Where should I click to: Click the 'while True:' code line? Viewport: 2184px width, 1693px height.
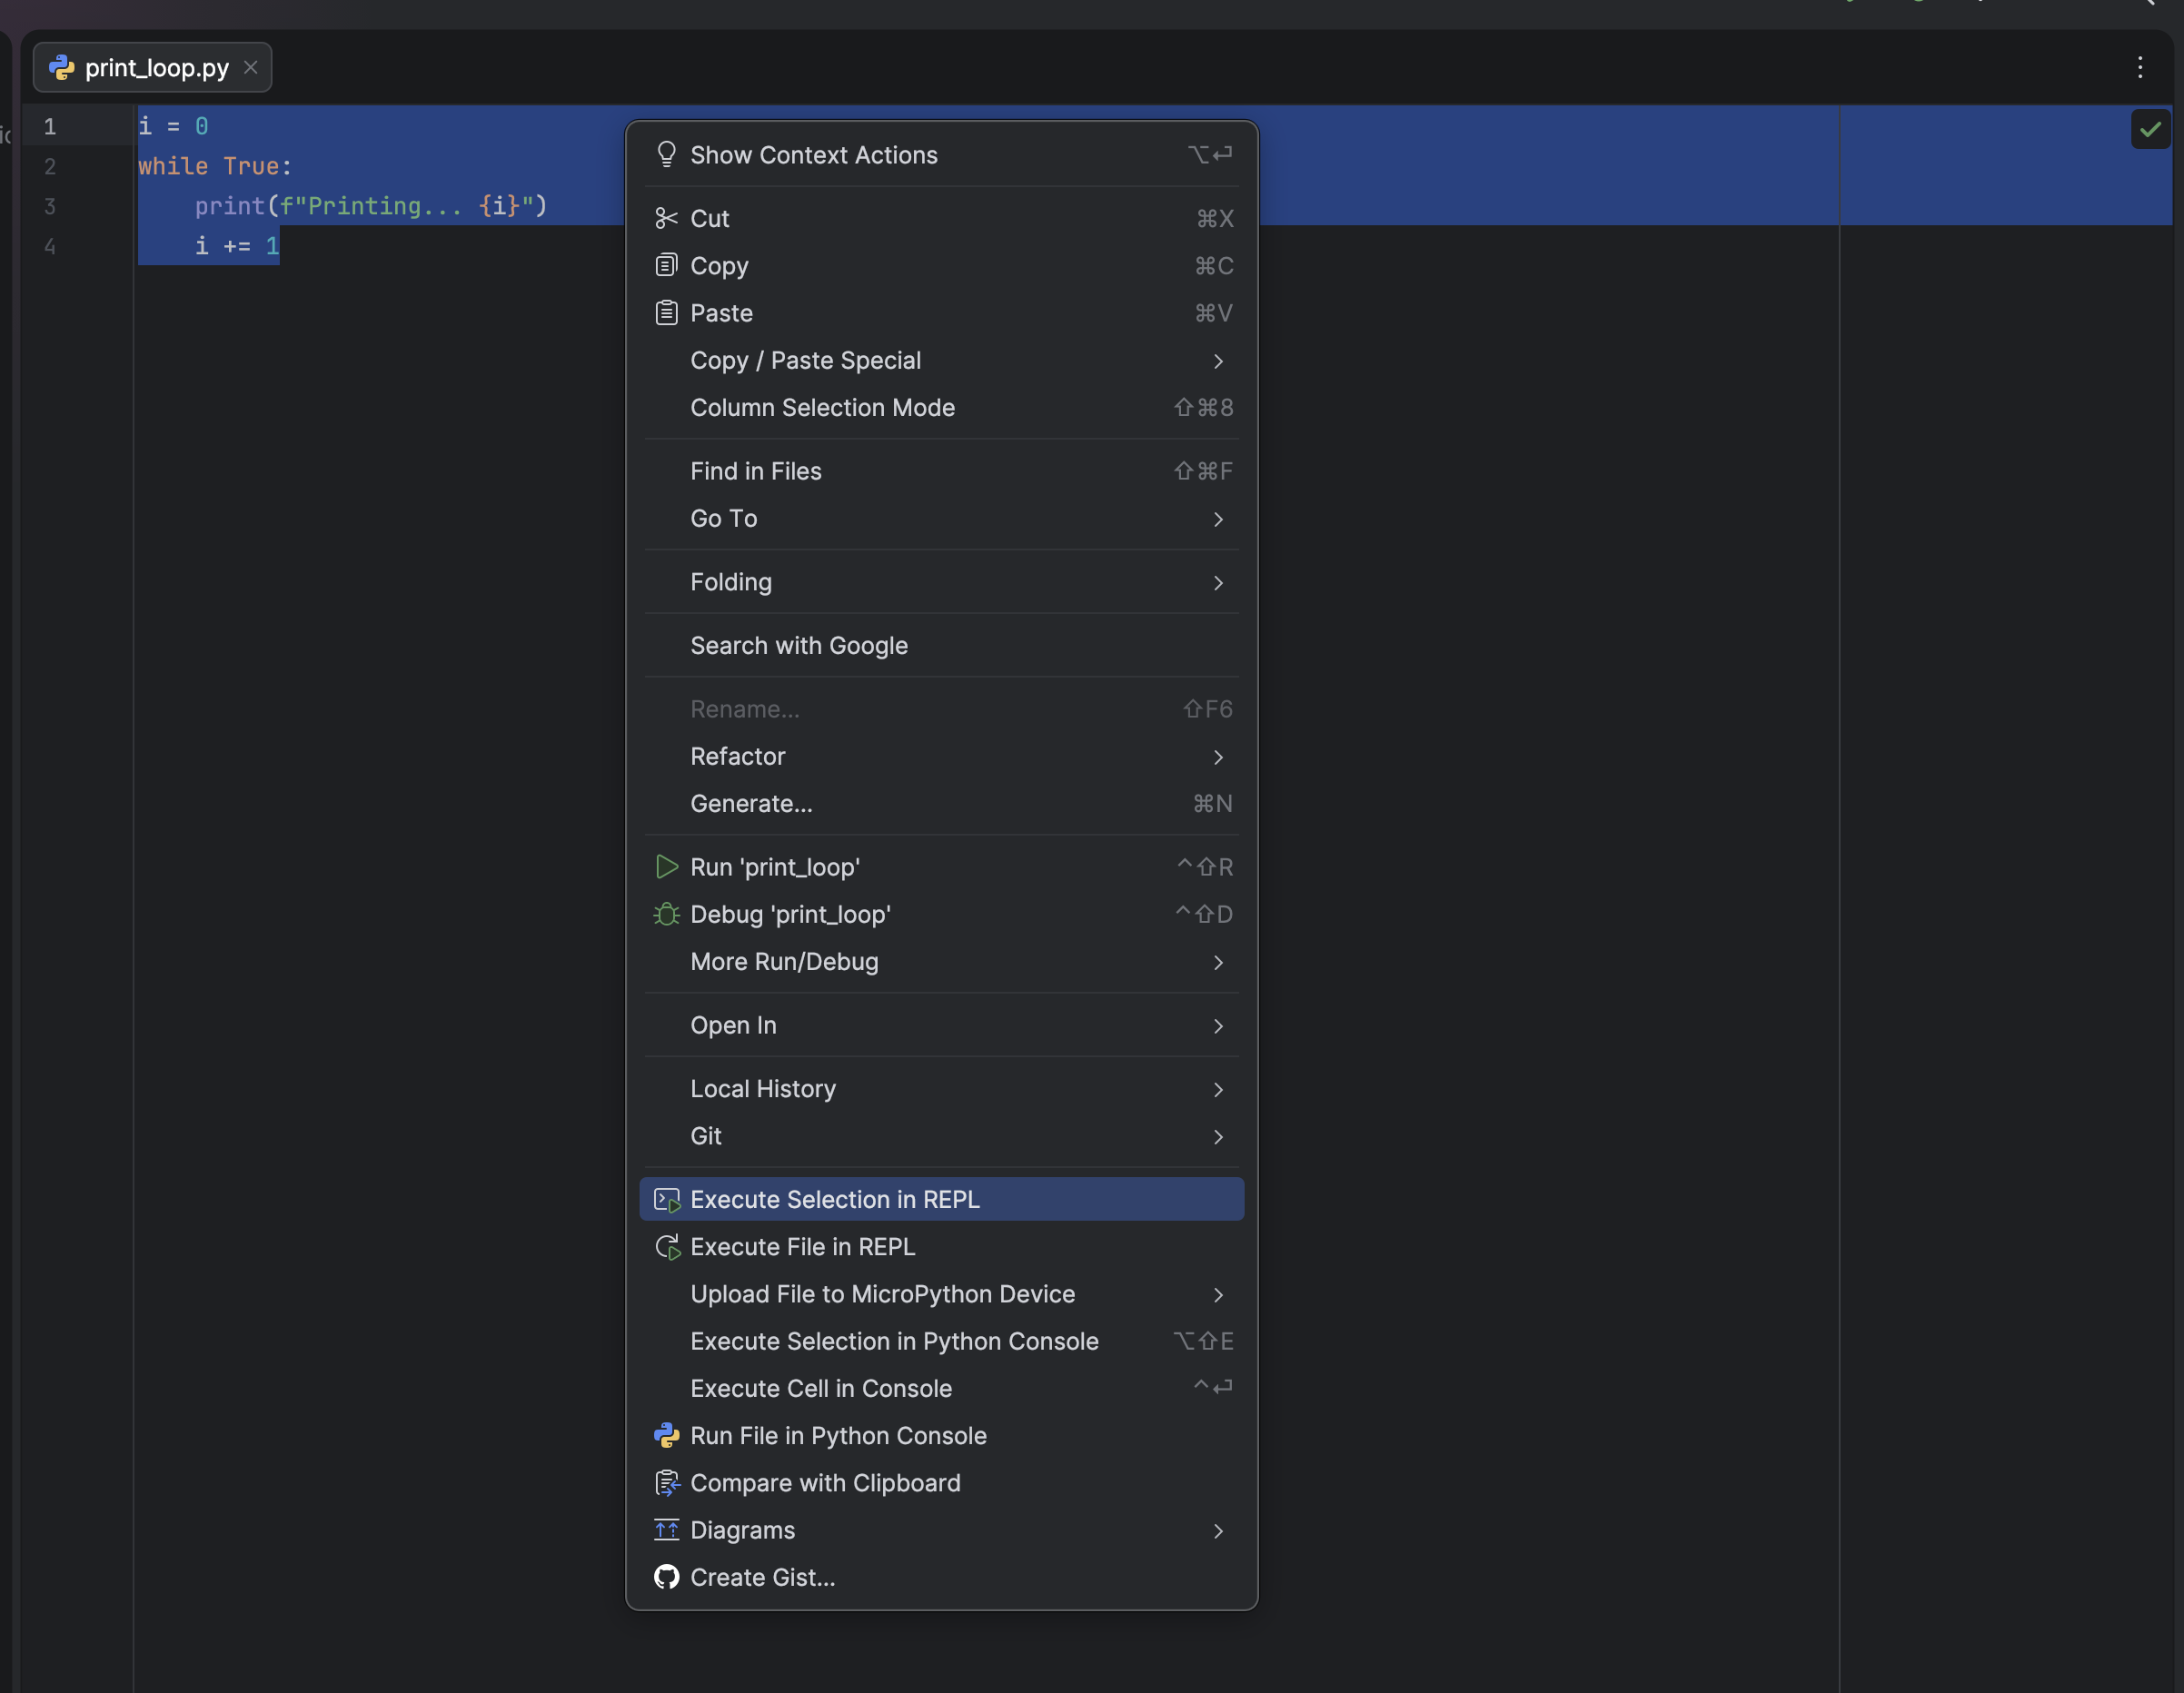pyautogui.click(x=215, y=166)
